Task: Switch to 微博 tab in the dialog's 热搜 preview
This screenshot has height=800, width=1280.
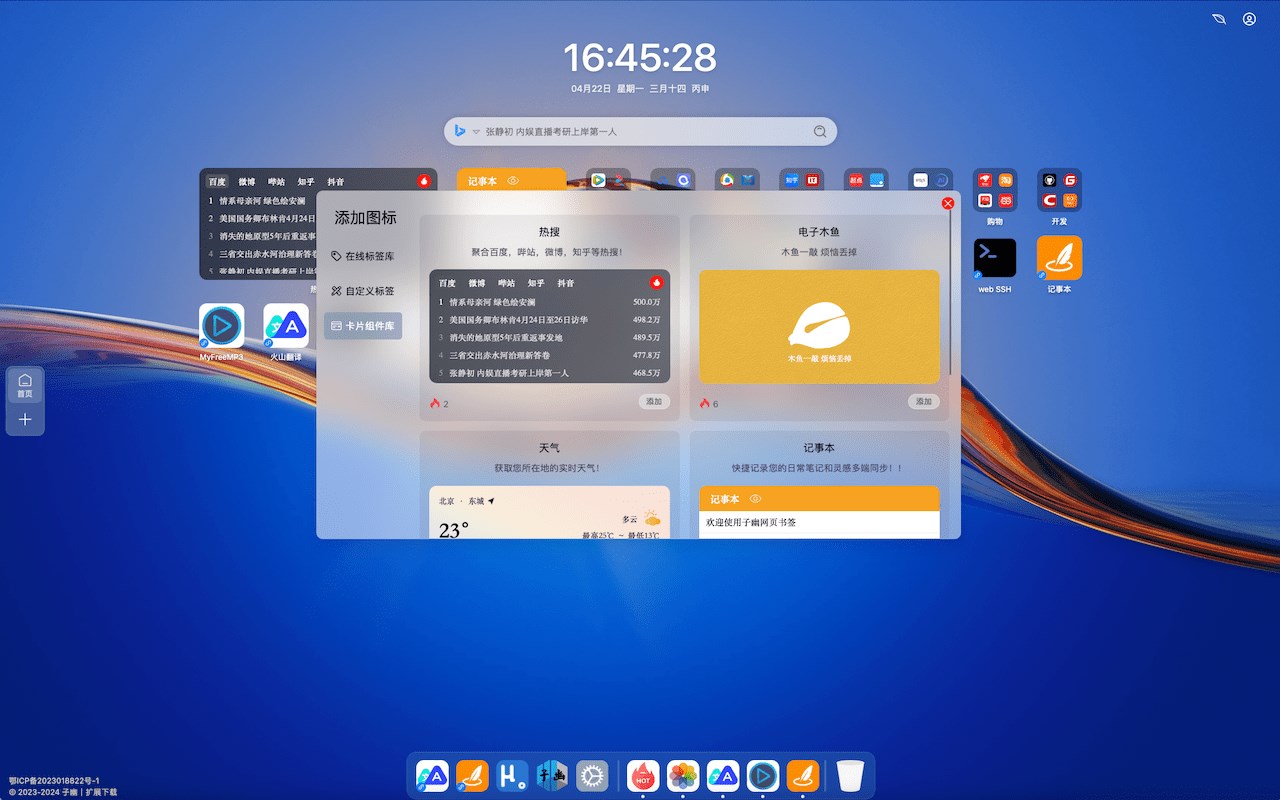Action: click(477, 283)
